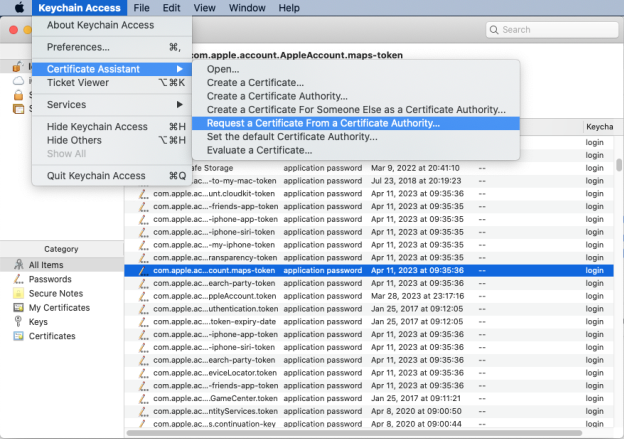Select the Certificates category label

coord(52,336)
